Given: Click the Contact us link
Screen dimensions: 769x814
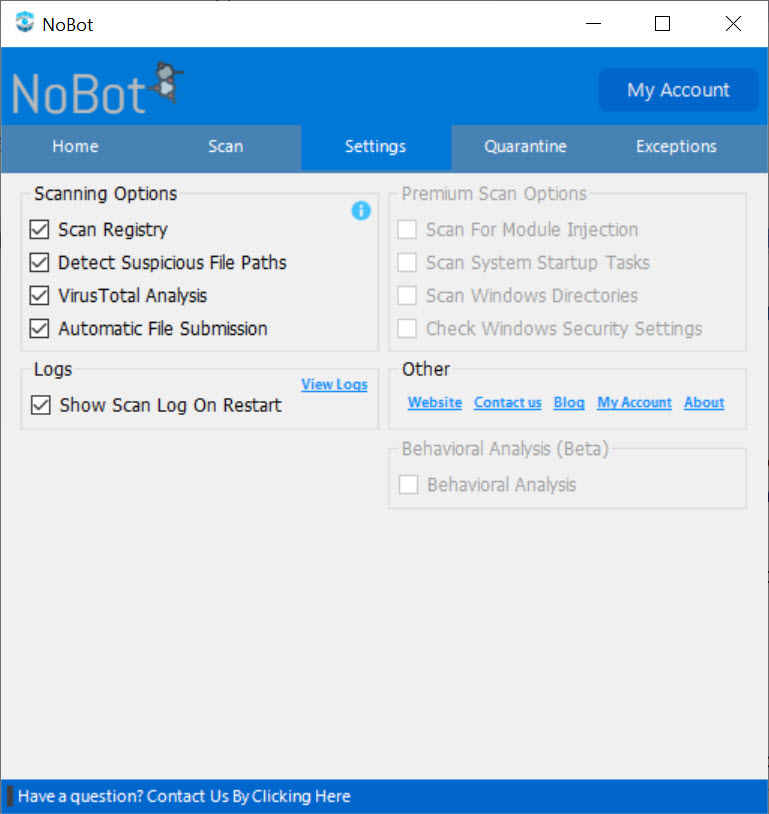Looking at the screenshot, I should point(507,402).
